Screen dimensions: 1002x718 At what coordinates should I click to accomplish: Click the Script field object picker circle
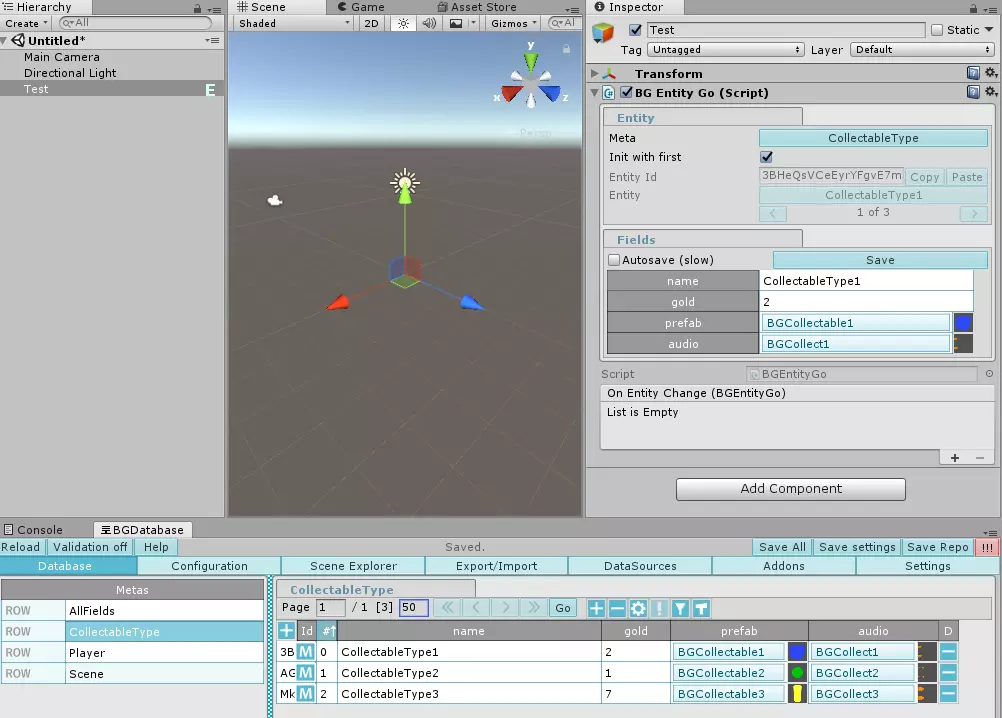pyautogui.click(x=989, y=374)
